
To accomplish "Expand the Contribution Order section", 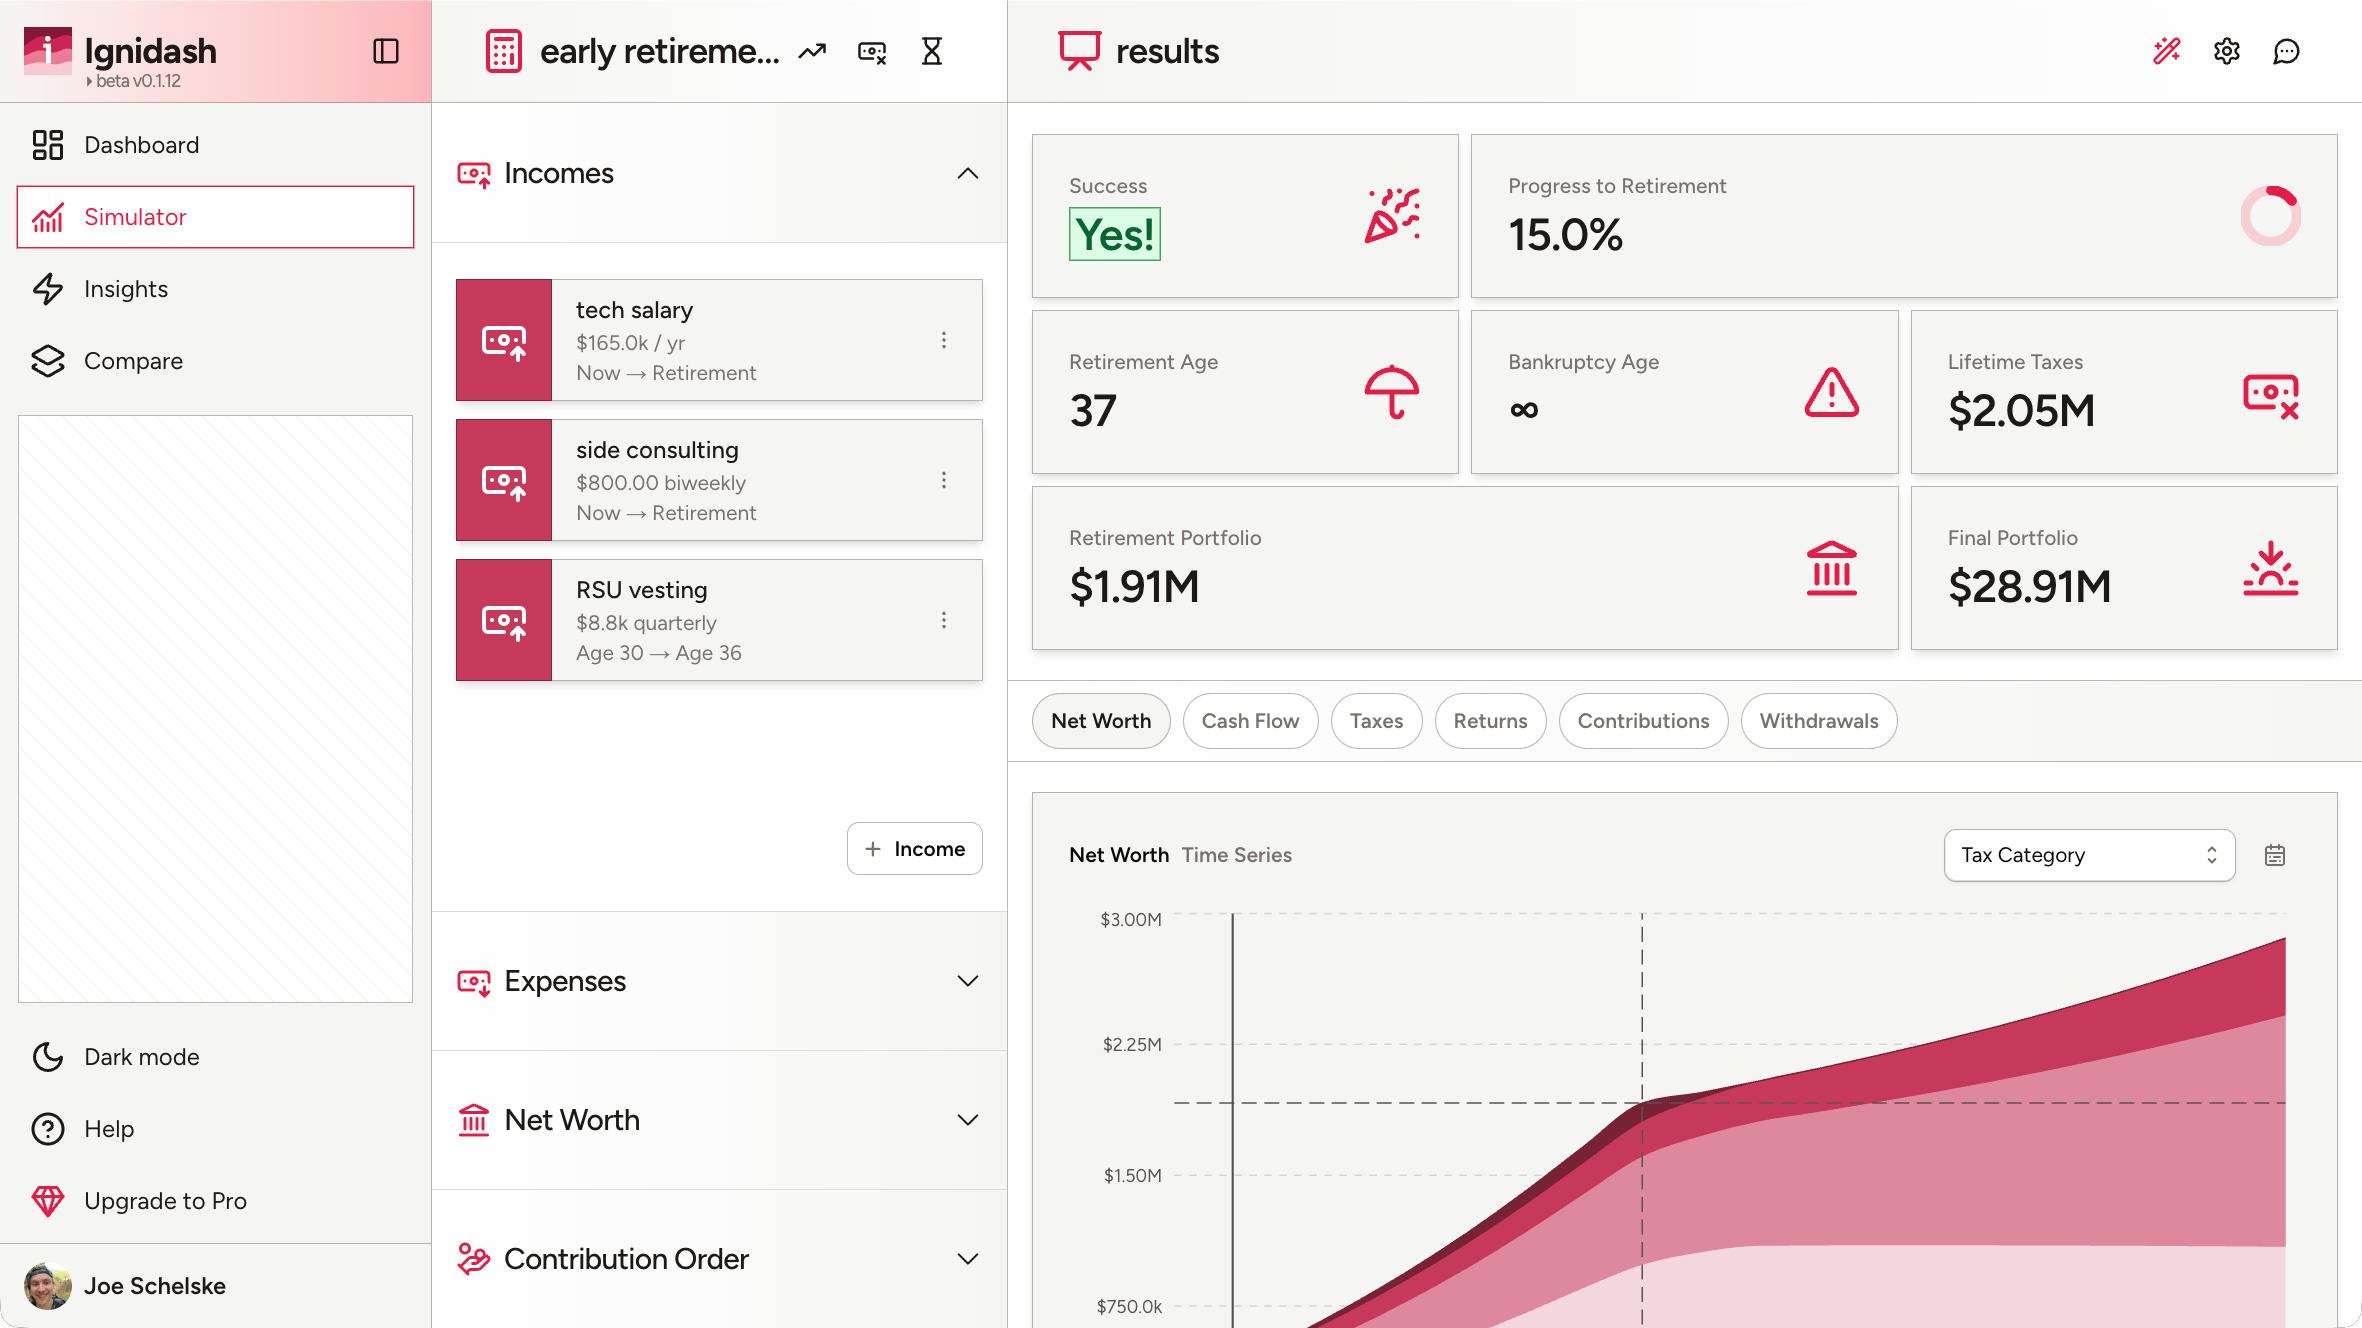I will tap(967, 1259).
